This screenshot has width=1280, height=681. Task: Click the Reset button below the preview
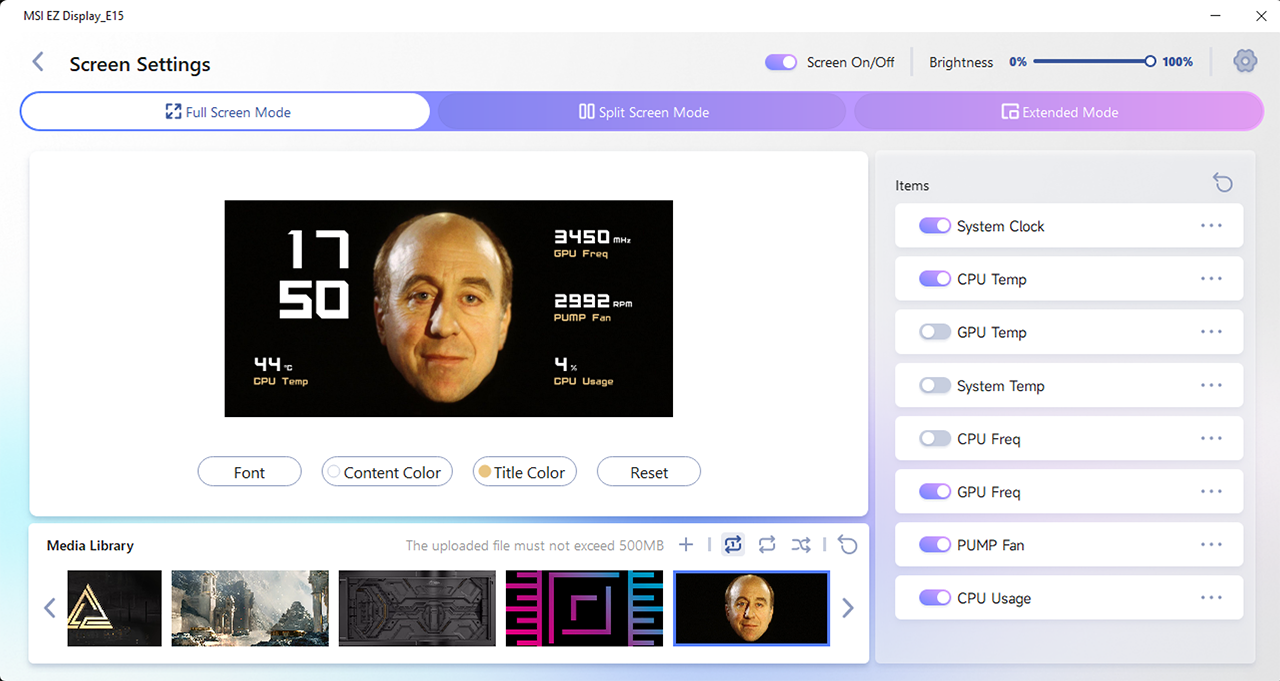pos(649,472)
